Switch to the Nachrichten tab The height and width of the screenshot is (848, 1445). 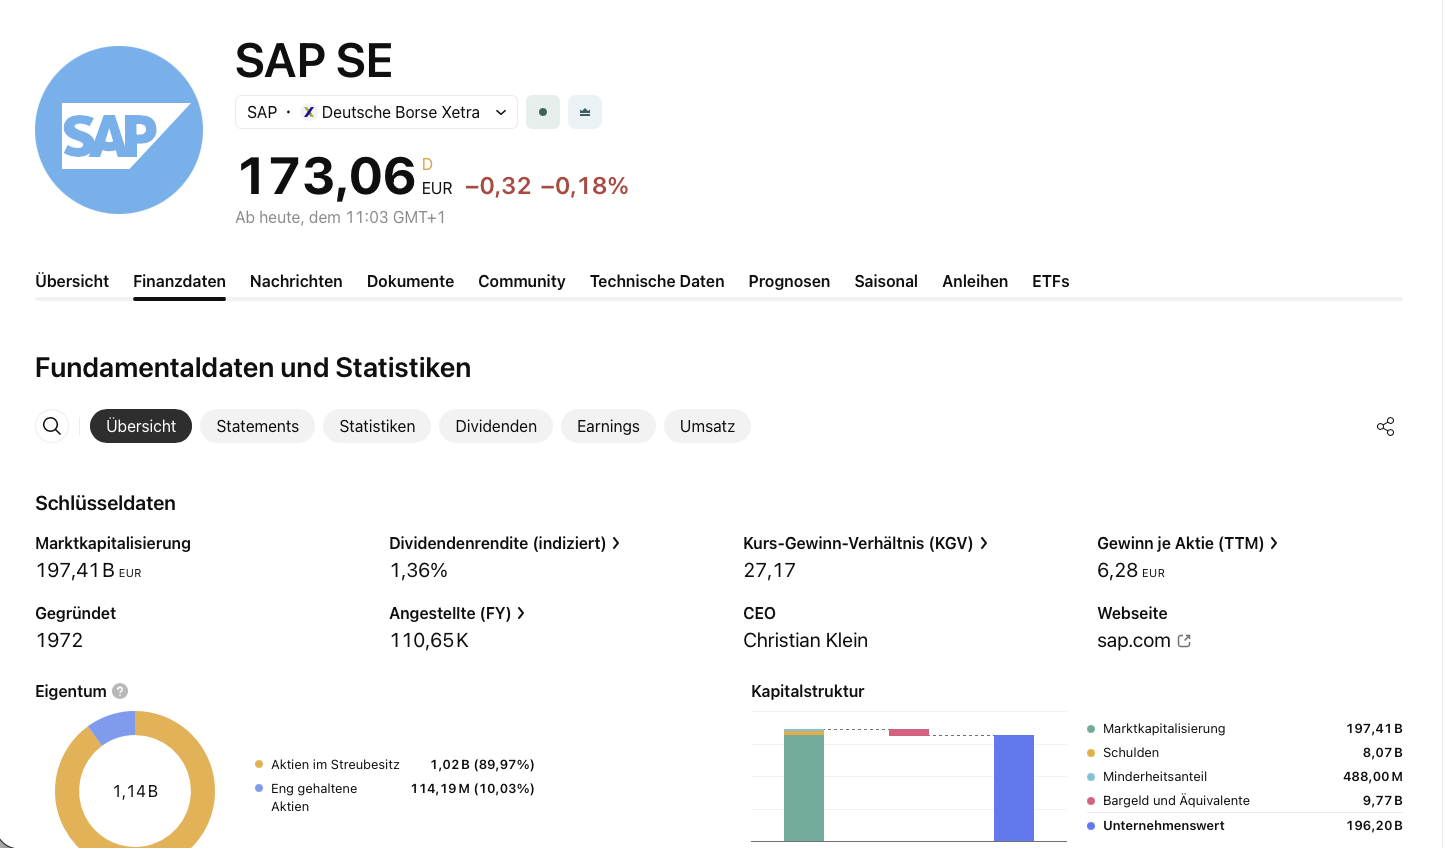click(296, 281)
